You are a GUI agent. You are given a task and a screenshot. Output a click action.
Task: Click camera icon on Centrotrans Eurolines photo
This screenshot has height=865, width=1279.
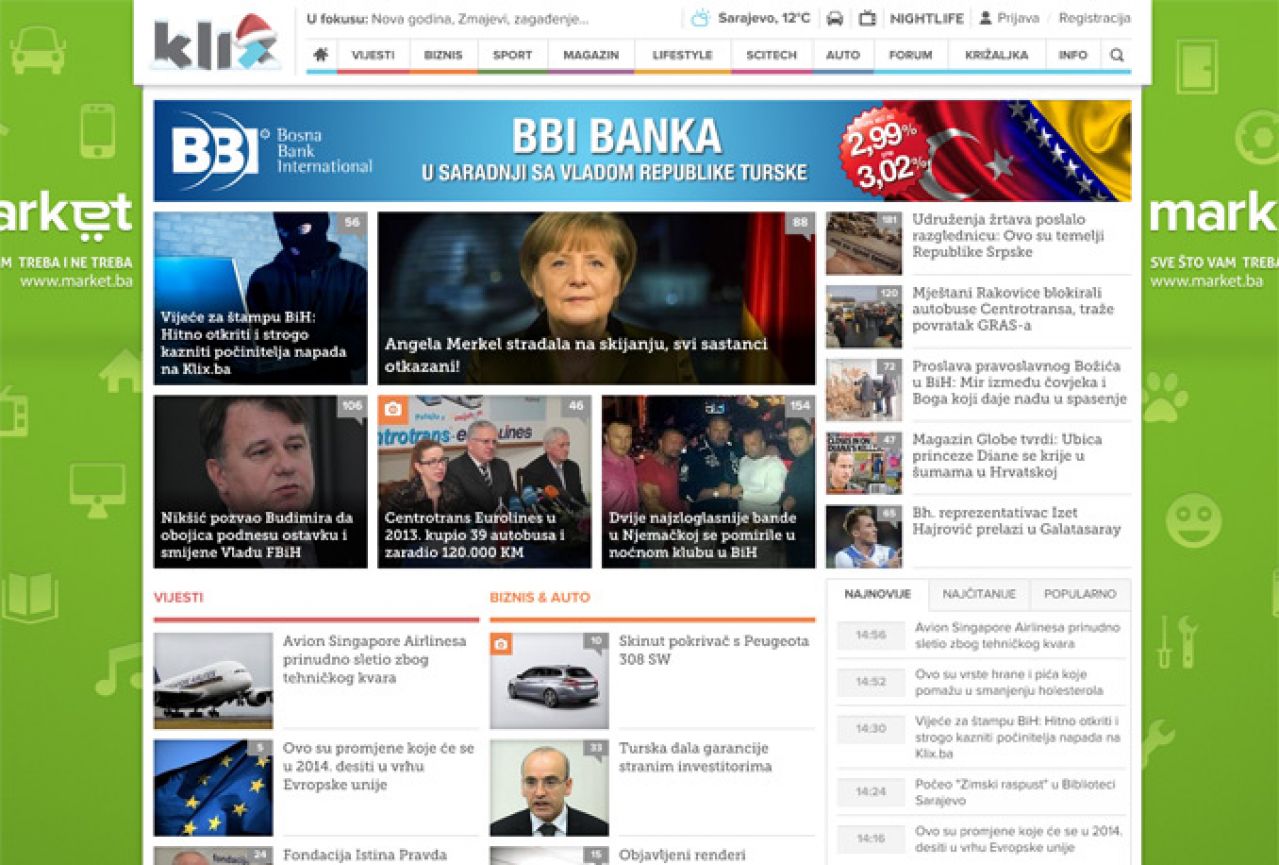click(x=393, y=409)
